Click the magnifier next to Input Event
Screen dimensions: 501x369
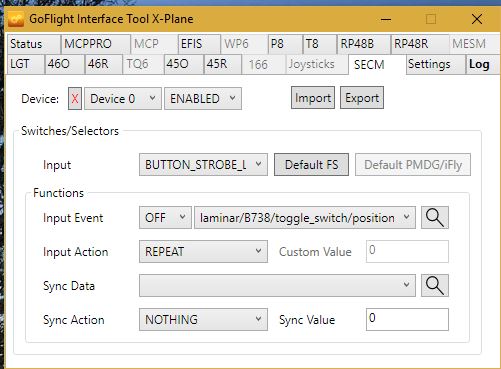[435, 218]
